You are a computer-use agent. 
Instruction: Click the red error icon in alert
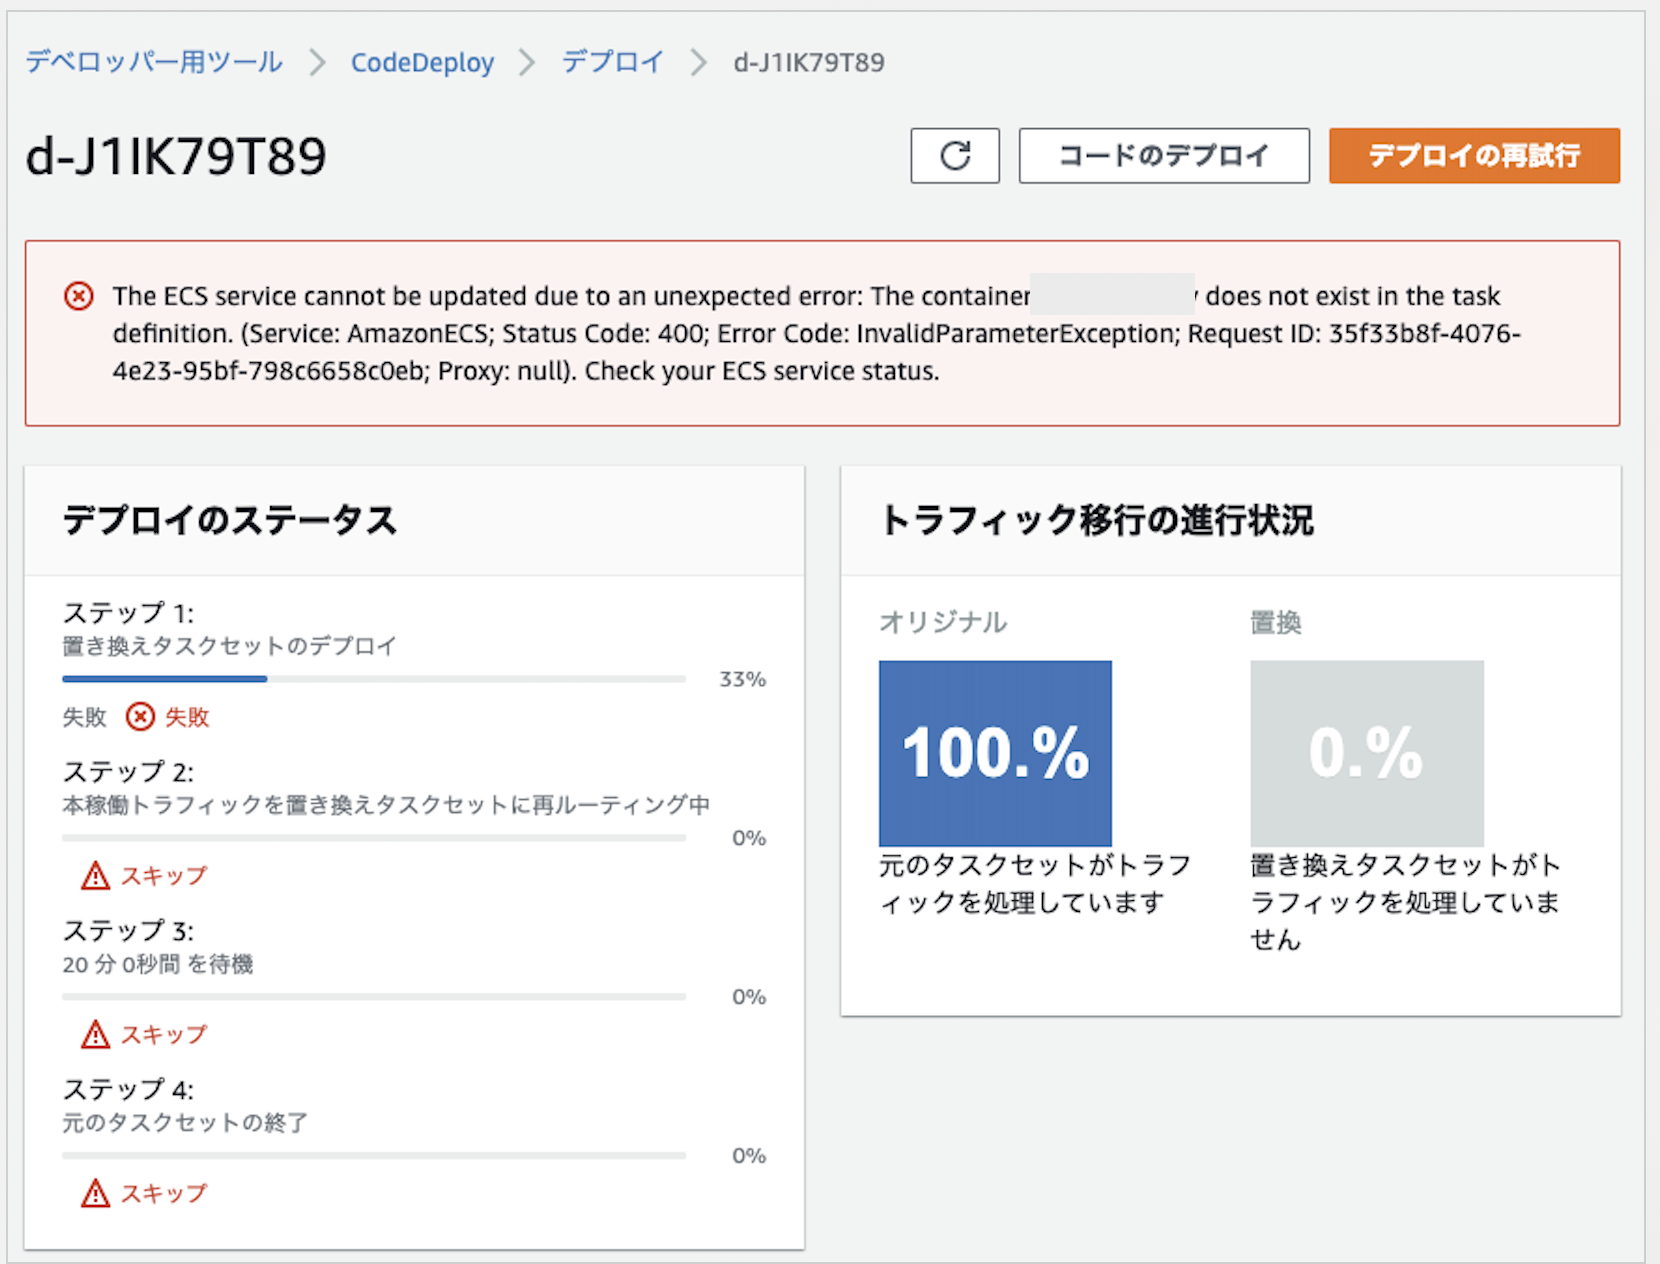point(79,296)
